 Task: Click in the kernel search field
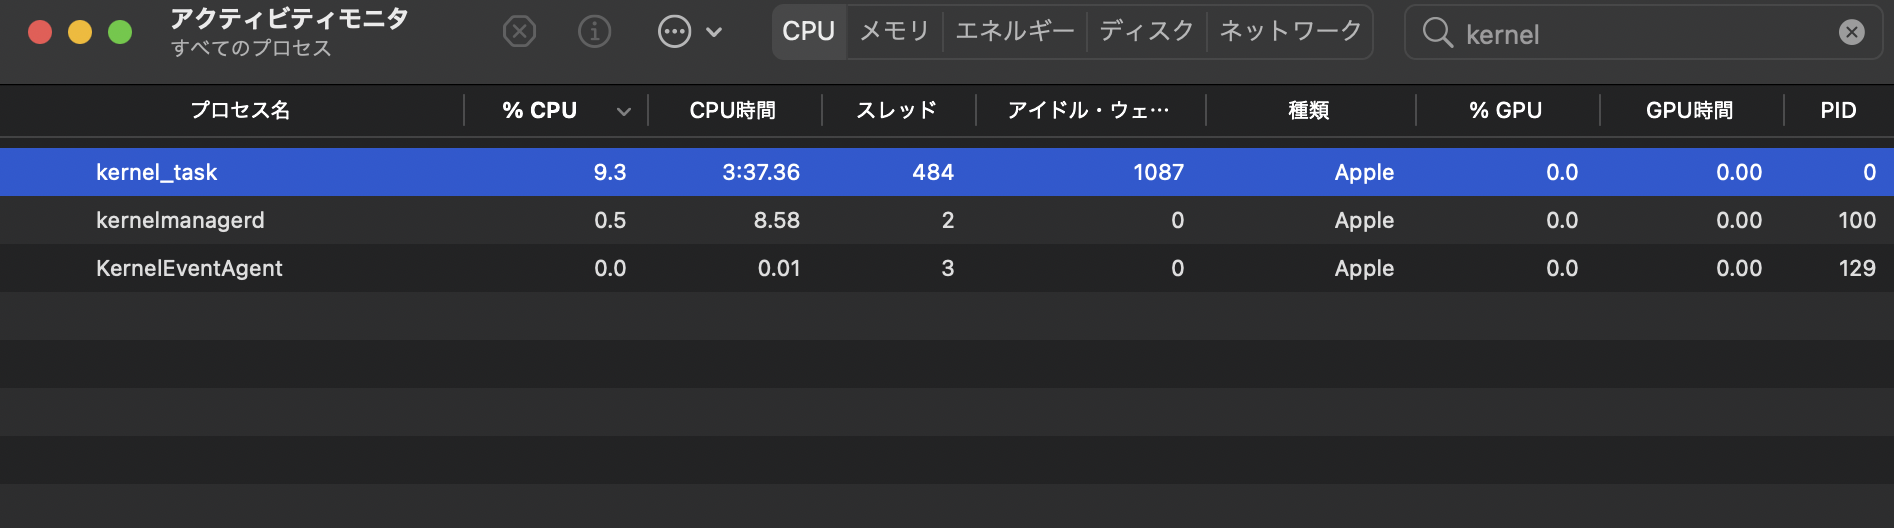tap(1640, 34)
